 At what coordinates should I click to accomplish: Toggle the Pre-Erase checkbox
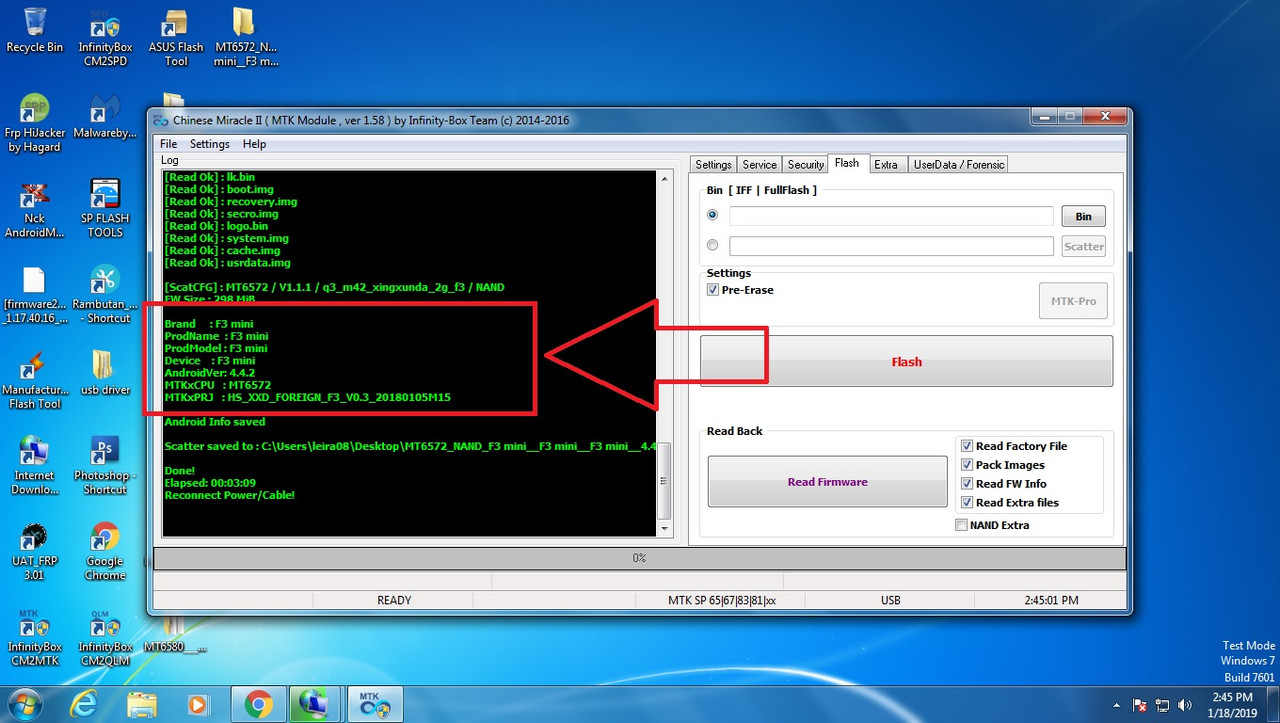(x=713, y=290)
